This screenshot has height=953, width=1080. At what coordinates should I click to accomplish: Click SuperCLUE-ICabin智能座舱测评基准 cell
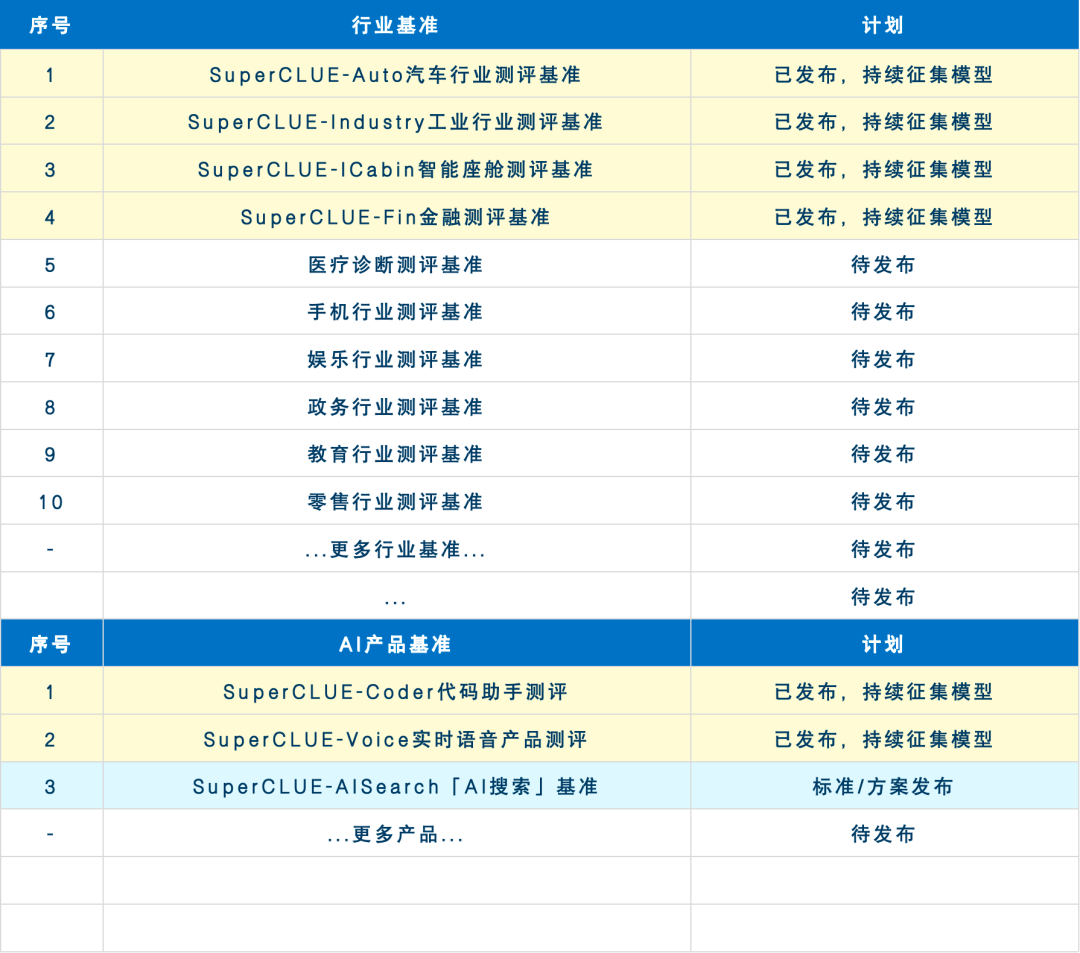click(x=395, y=169)
